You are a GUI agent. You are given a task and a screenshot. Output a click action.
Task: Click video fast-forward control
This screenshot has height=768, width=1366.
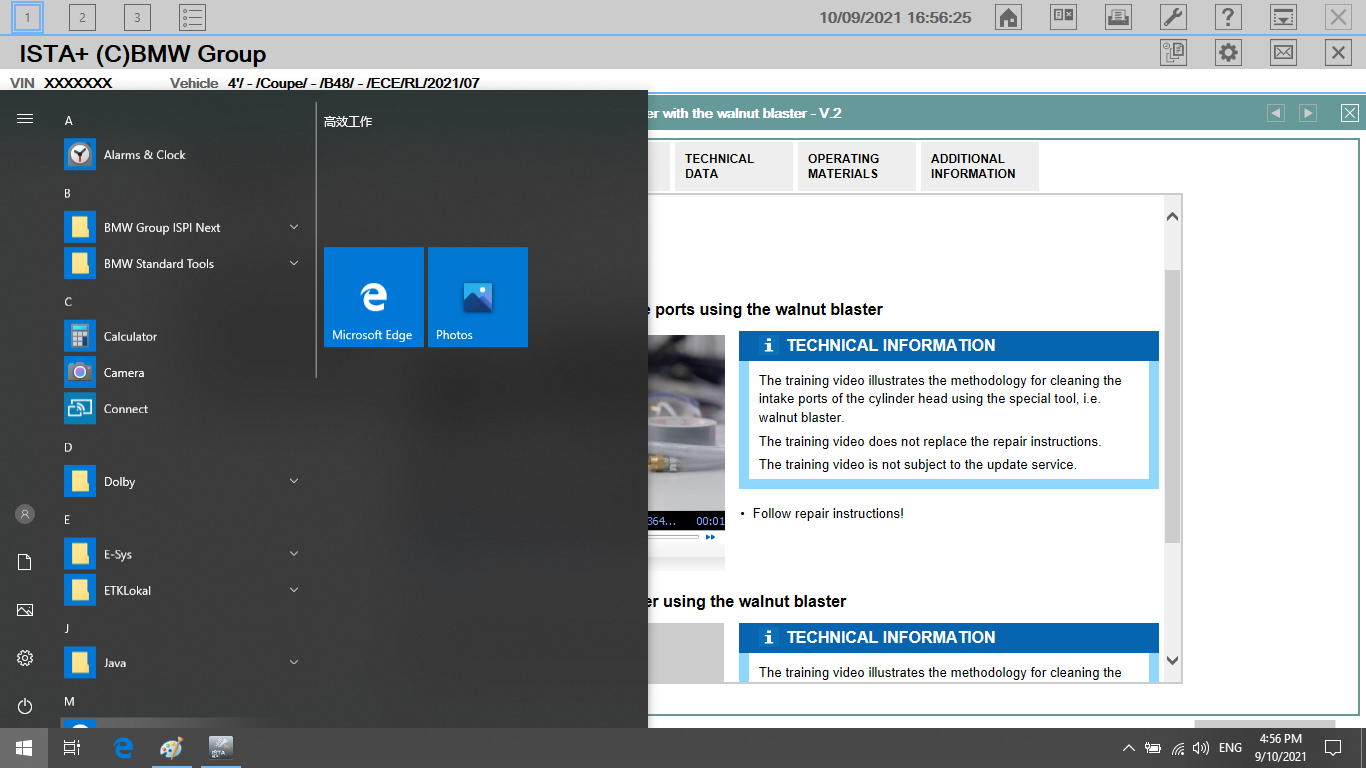pyautogui.click(x=710, y=537)
